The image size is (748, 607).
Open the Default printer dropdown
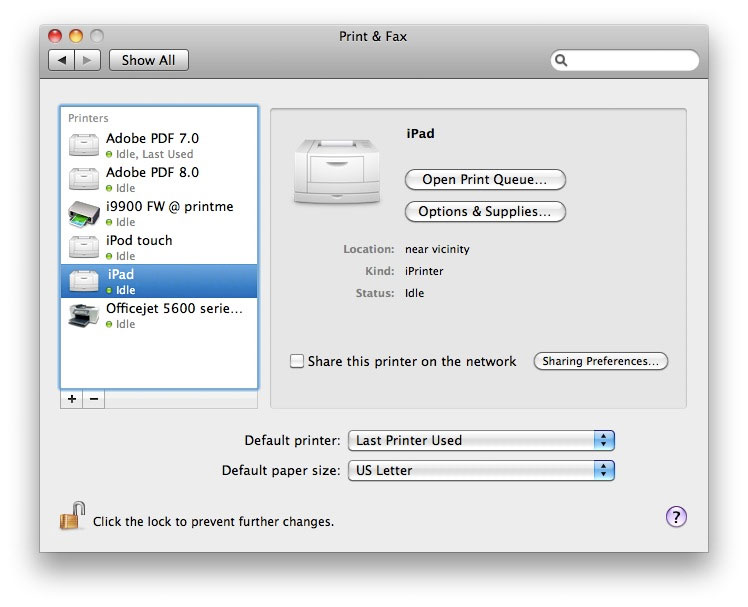(481, 440)
